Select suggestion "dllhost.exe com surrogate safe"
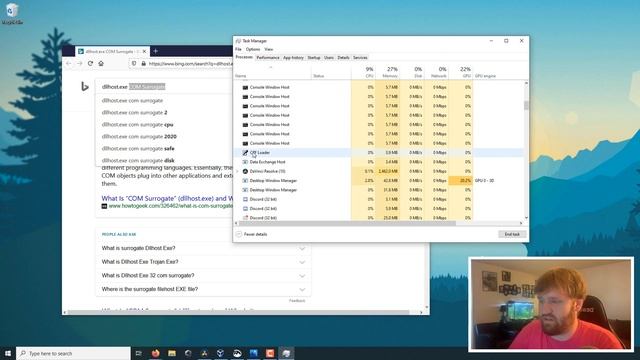 coord(138,149)
